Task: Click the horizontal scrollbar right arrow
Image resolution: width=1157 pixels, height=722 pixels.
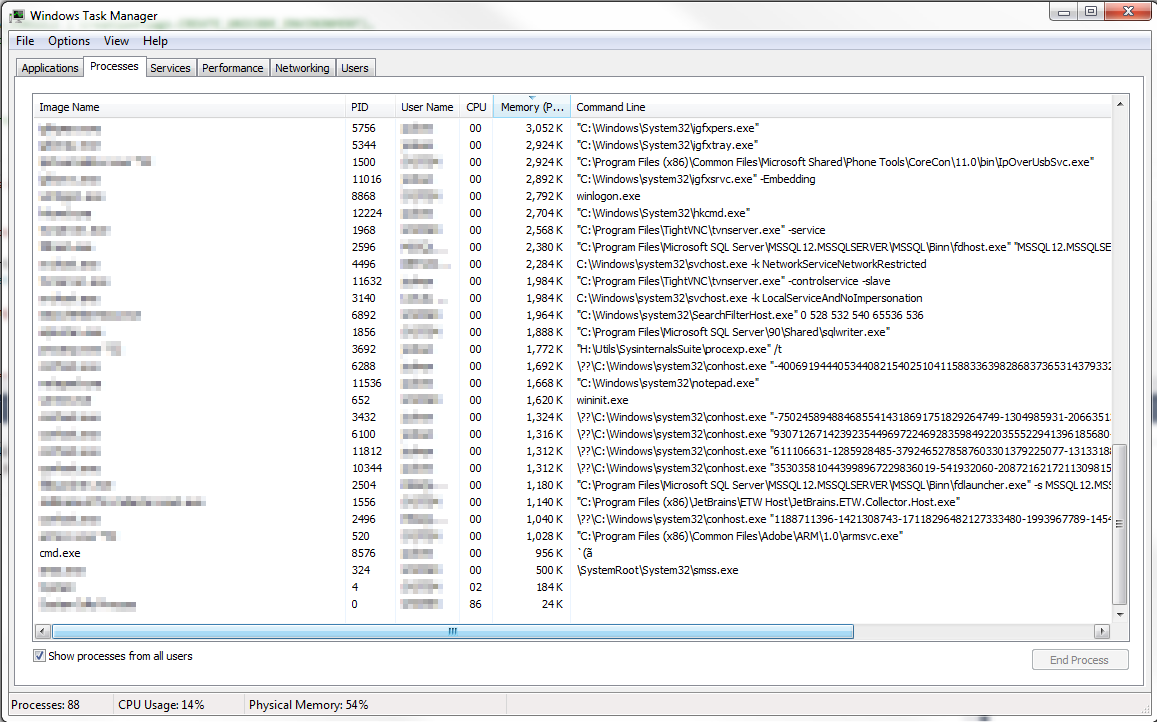Action: click(1102, 631)
